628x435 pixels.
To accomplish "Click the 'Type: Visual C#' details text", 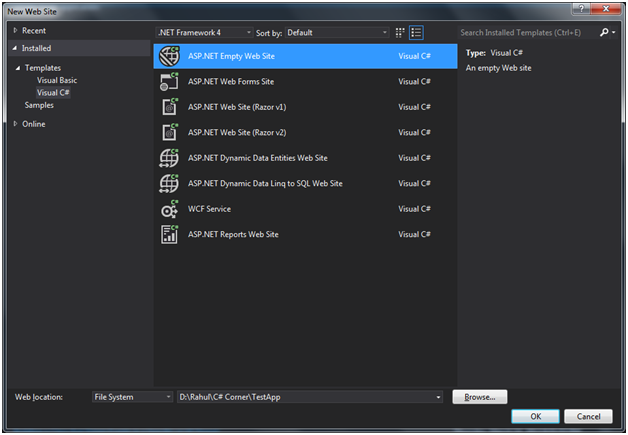I will [x=494, y=53].
